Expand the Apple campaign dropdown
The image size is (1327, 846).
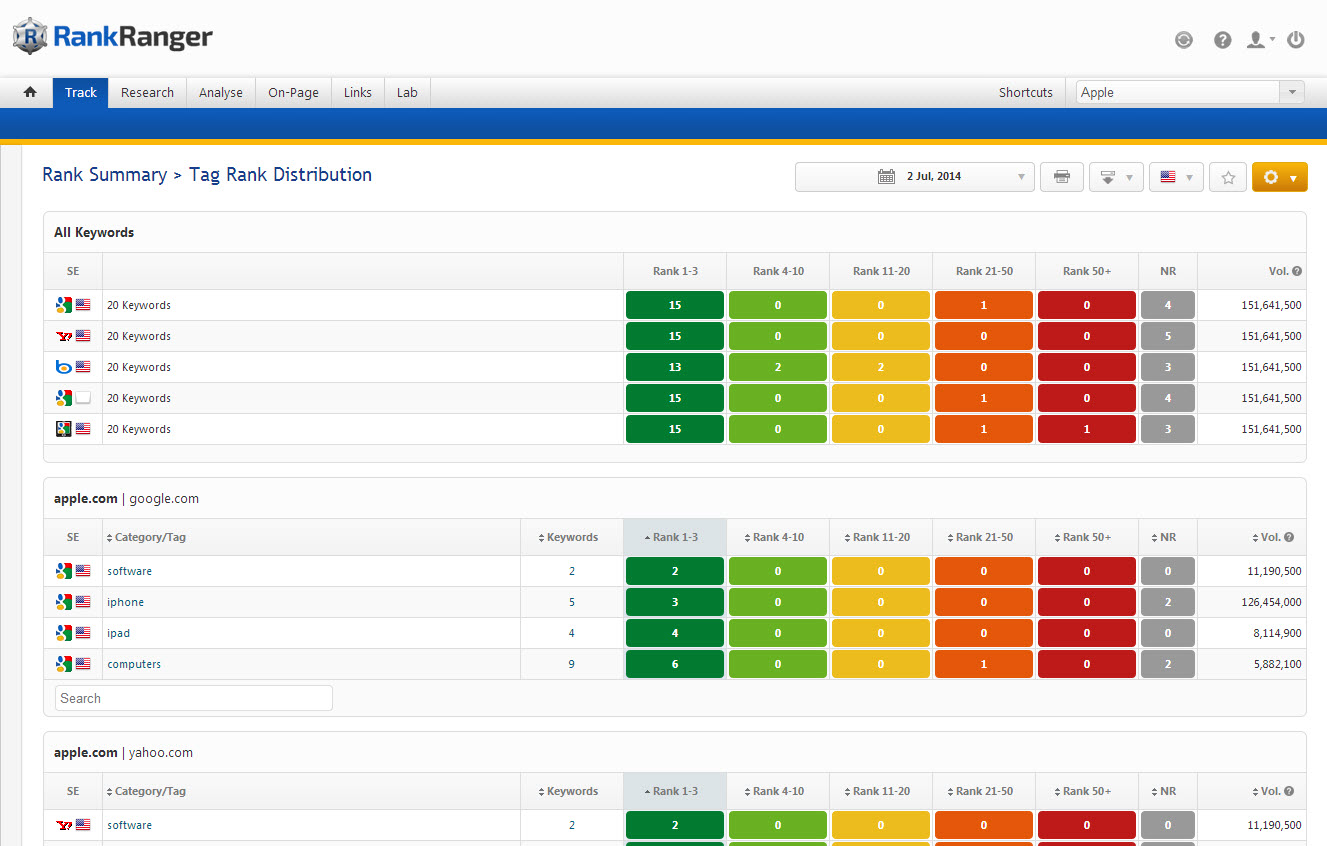click(x=1291, y=92)
